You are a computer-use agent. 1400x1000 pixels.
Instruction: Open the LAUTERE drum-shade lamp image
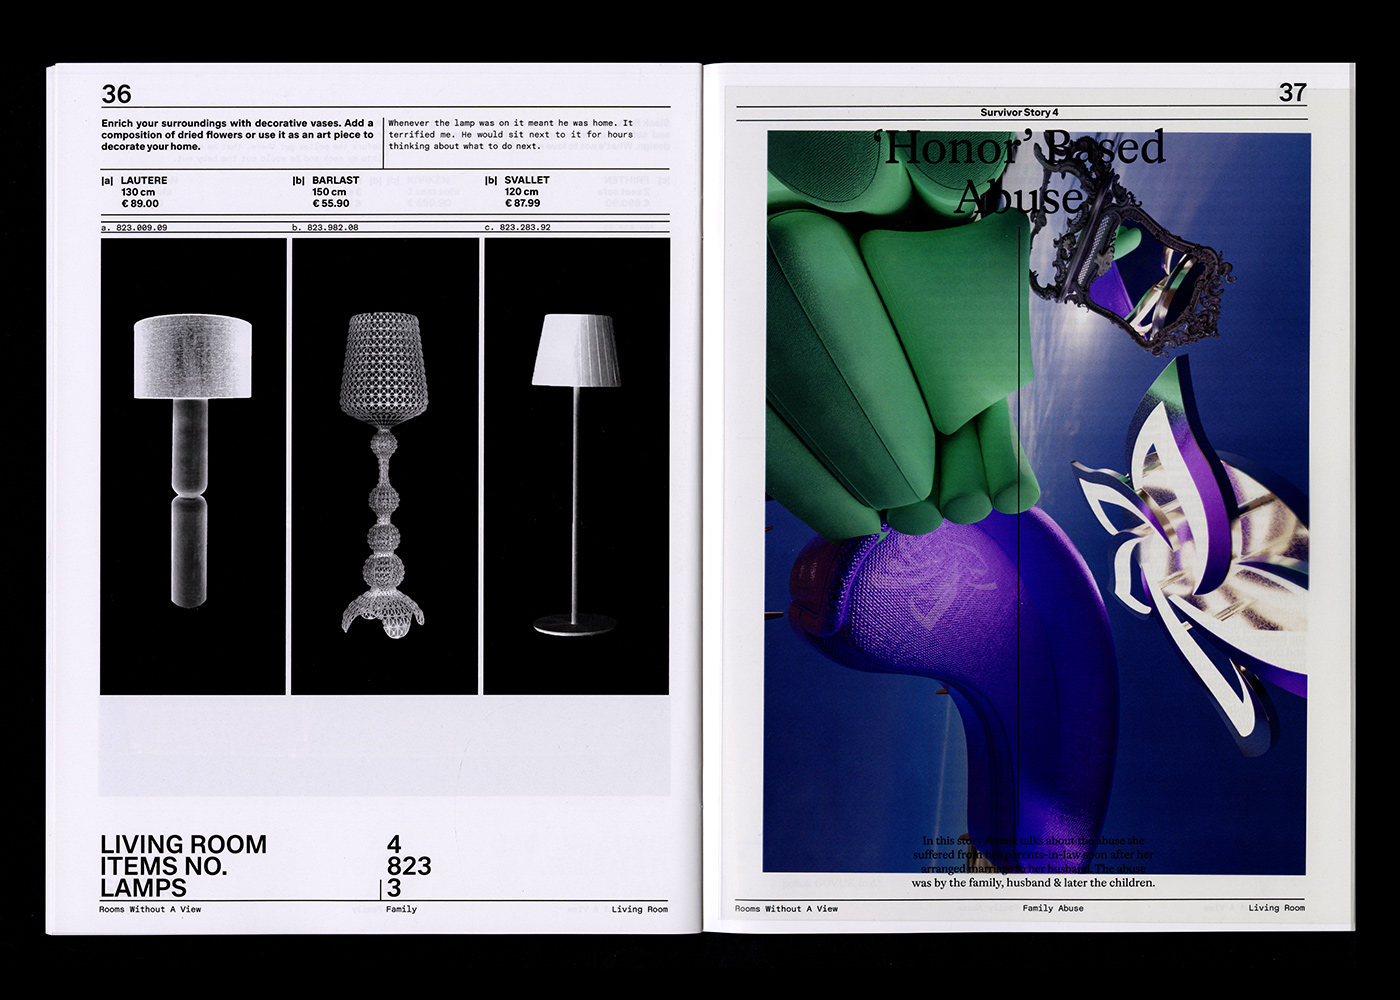[193, 466]
